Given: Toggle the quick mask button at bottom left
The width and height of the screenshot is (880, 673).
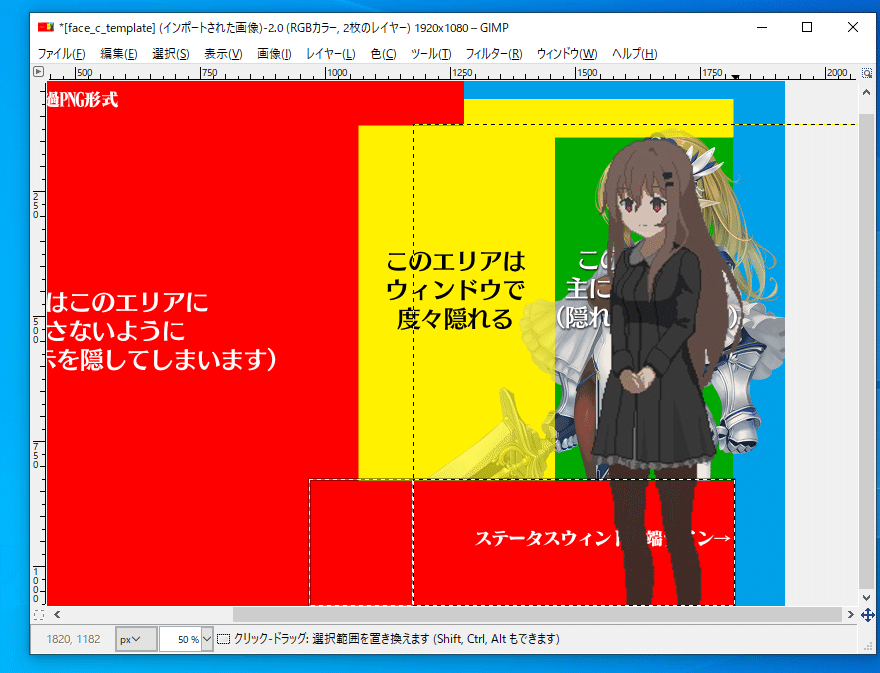Looking at the screenshot, I should coord(39,615).
